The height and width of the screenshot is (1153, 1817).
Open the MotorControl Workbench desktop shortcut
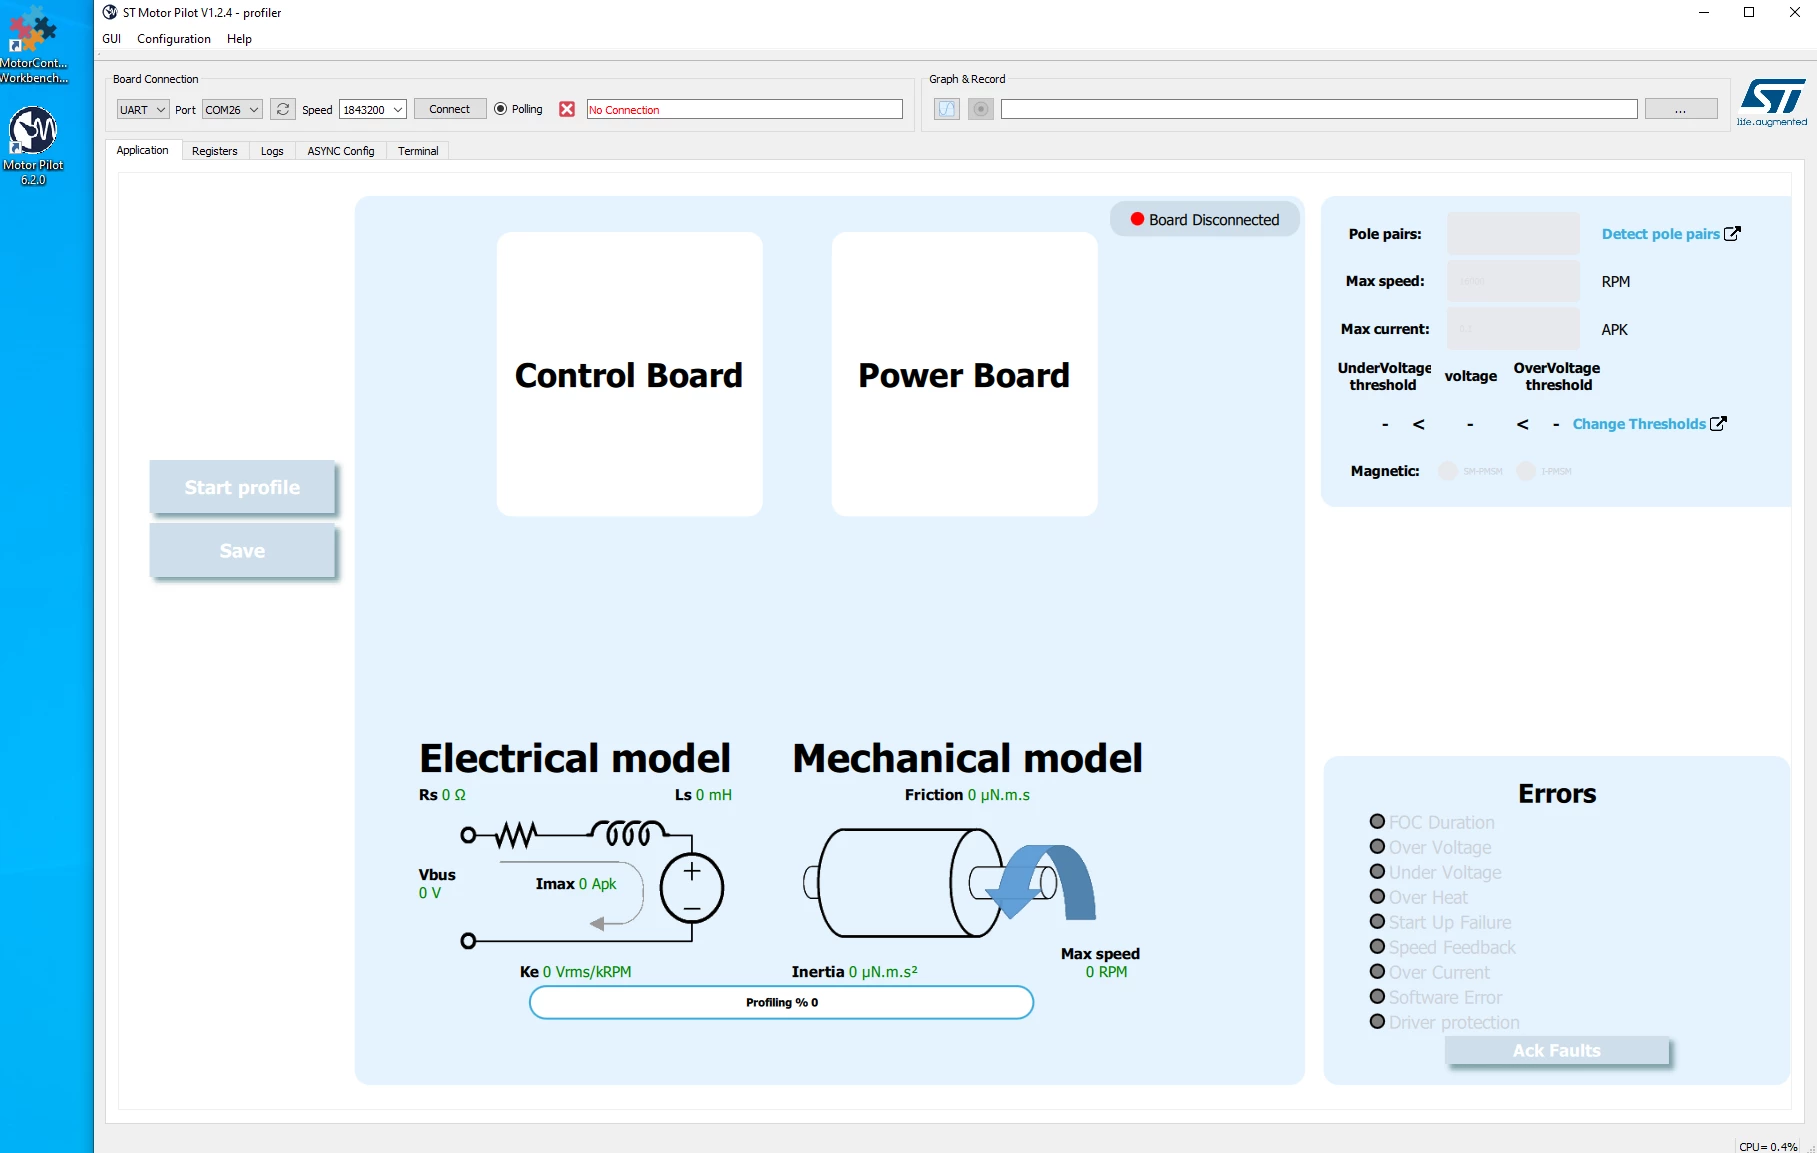click(x=34, y=45)
